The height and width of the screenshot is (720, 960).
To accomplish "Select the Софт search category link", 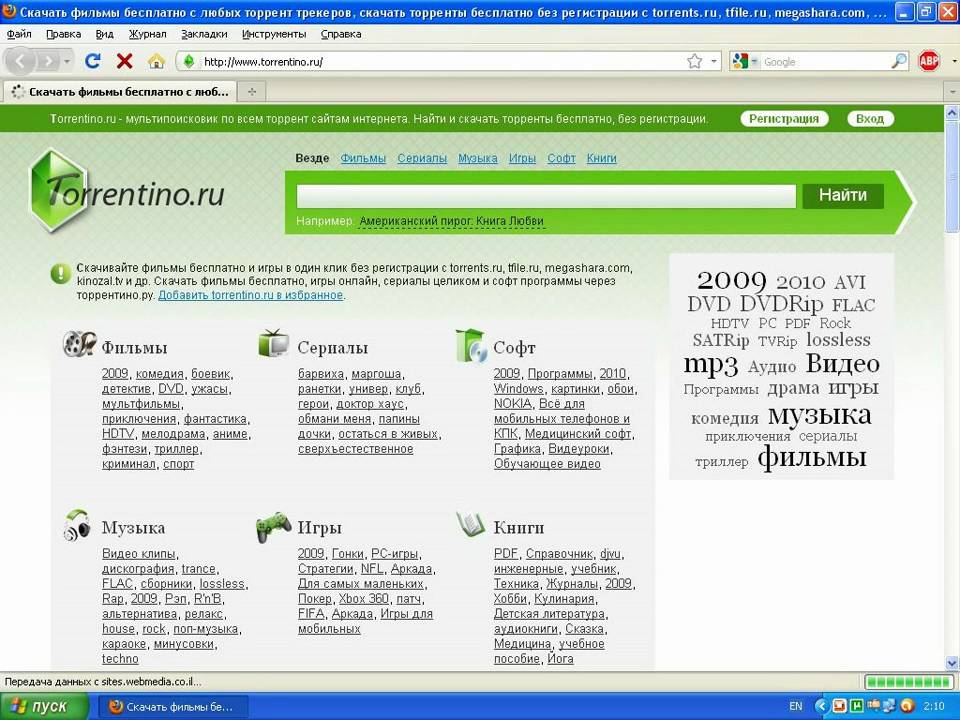I will (561, 158).
